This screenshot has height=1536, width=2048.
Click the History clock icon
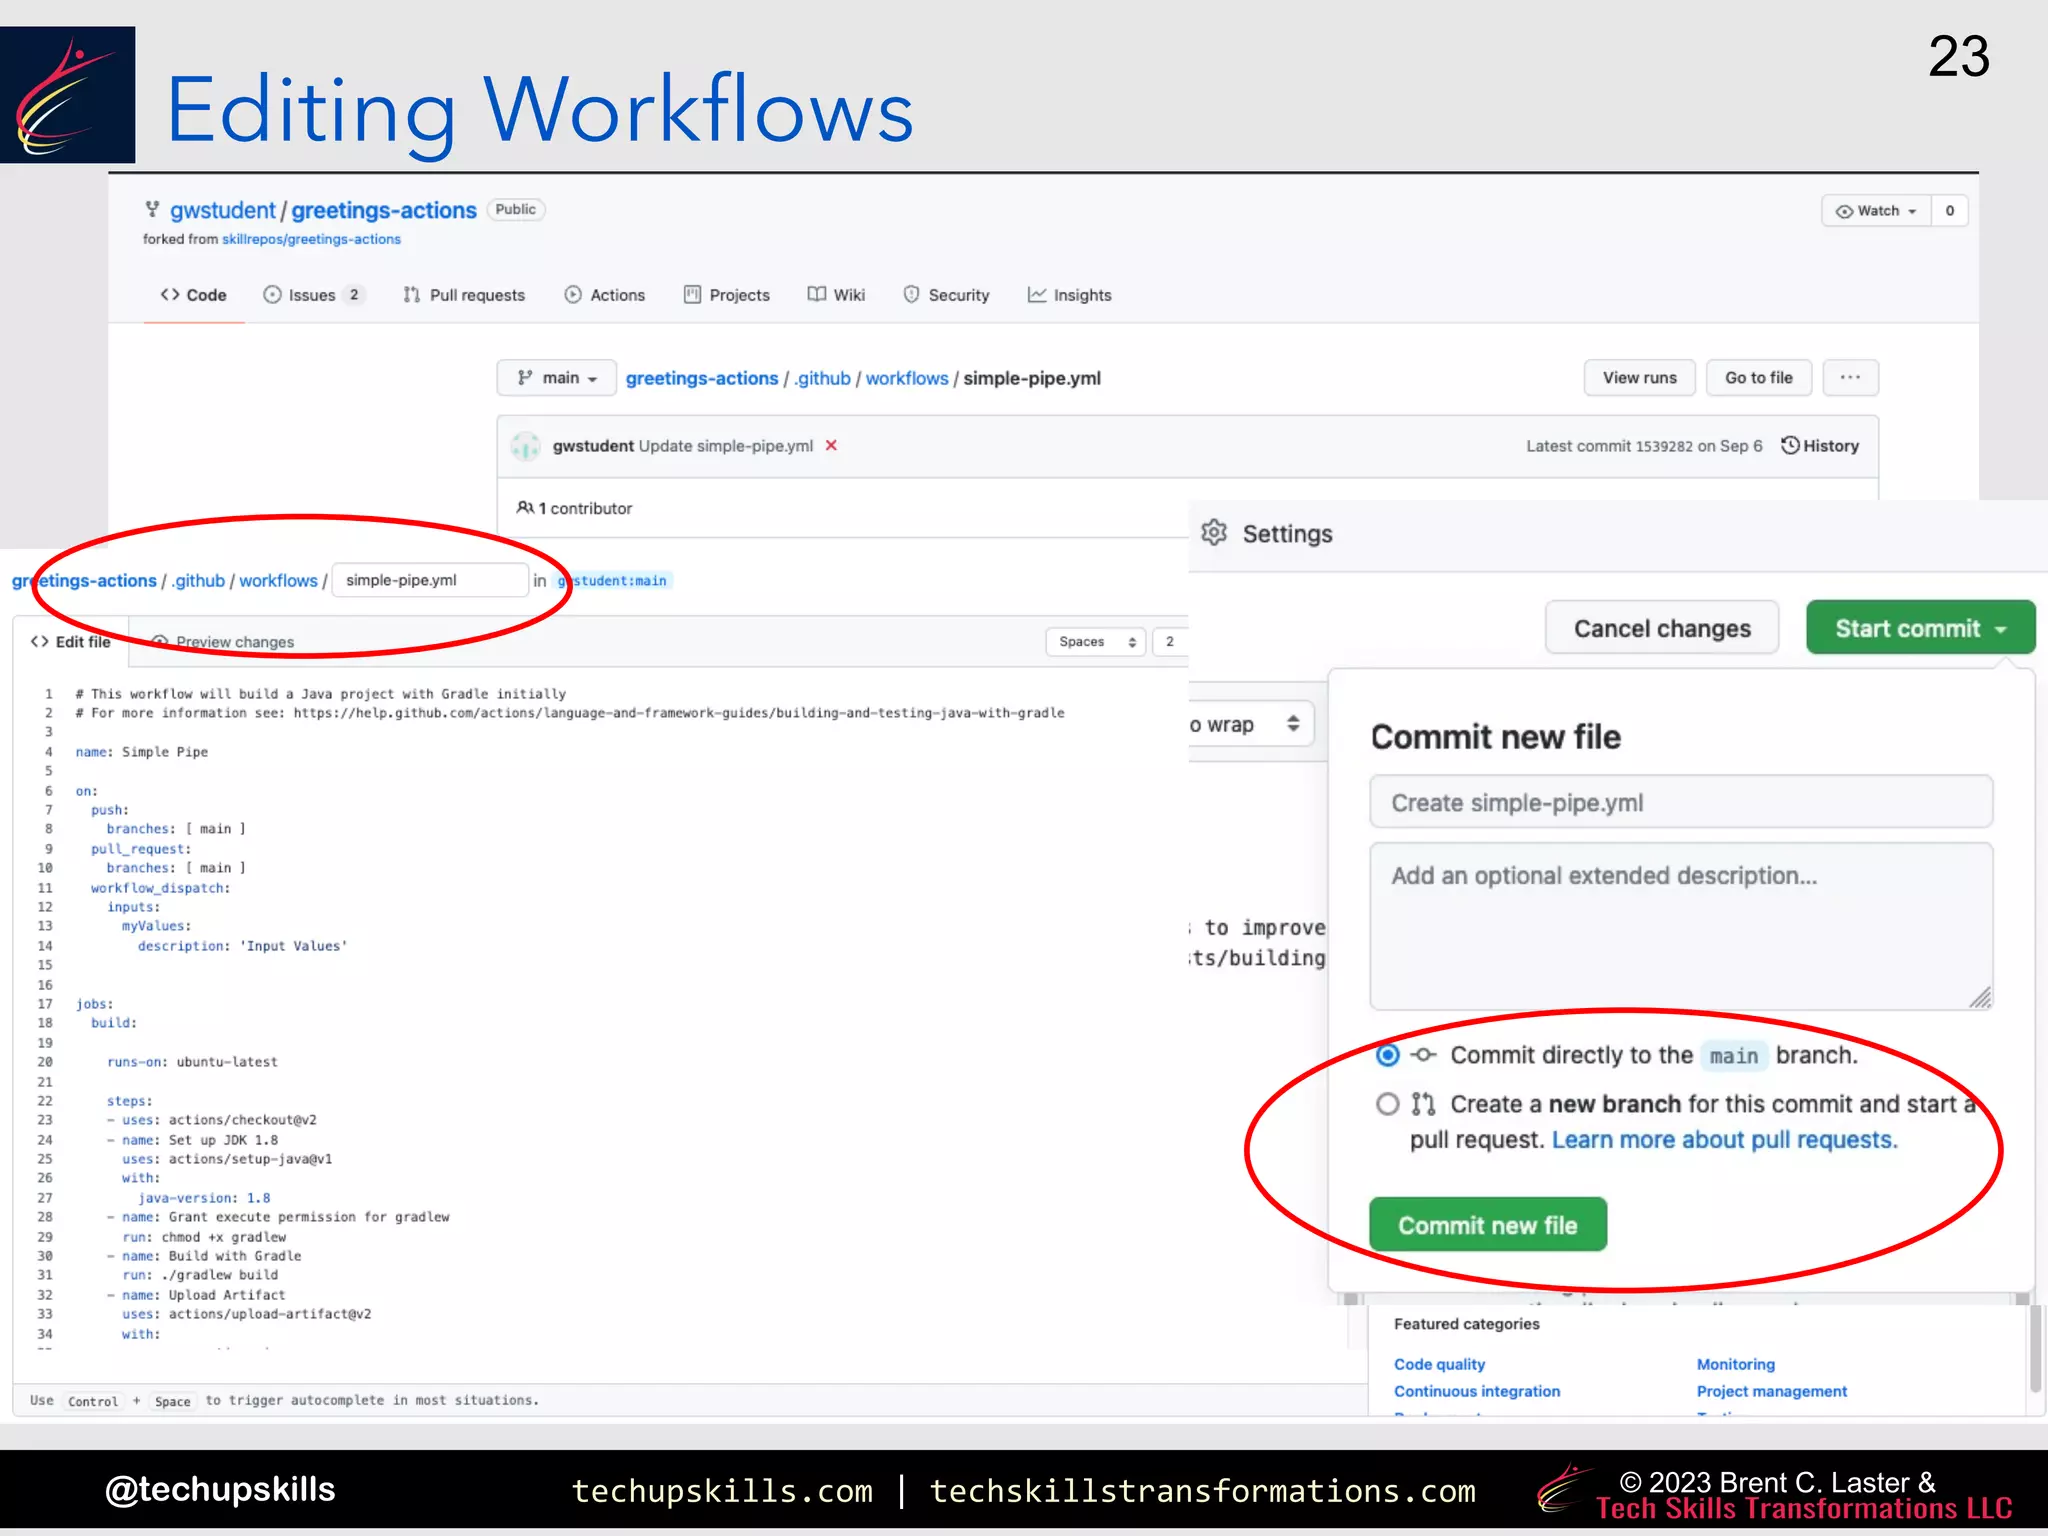click(1790, 445)
